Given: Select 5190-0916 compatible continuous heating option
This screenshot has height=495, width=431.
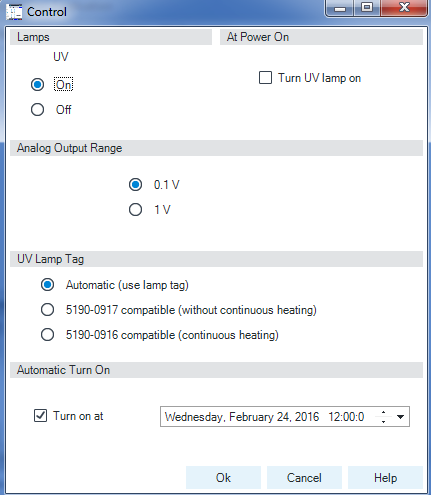Looking at the screenshot, I should click(47, 335).
